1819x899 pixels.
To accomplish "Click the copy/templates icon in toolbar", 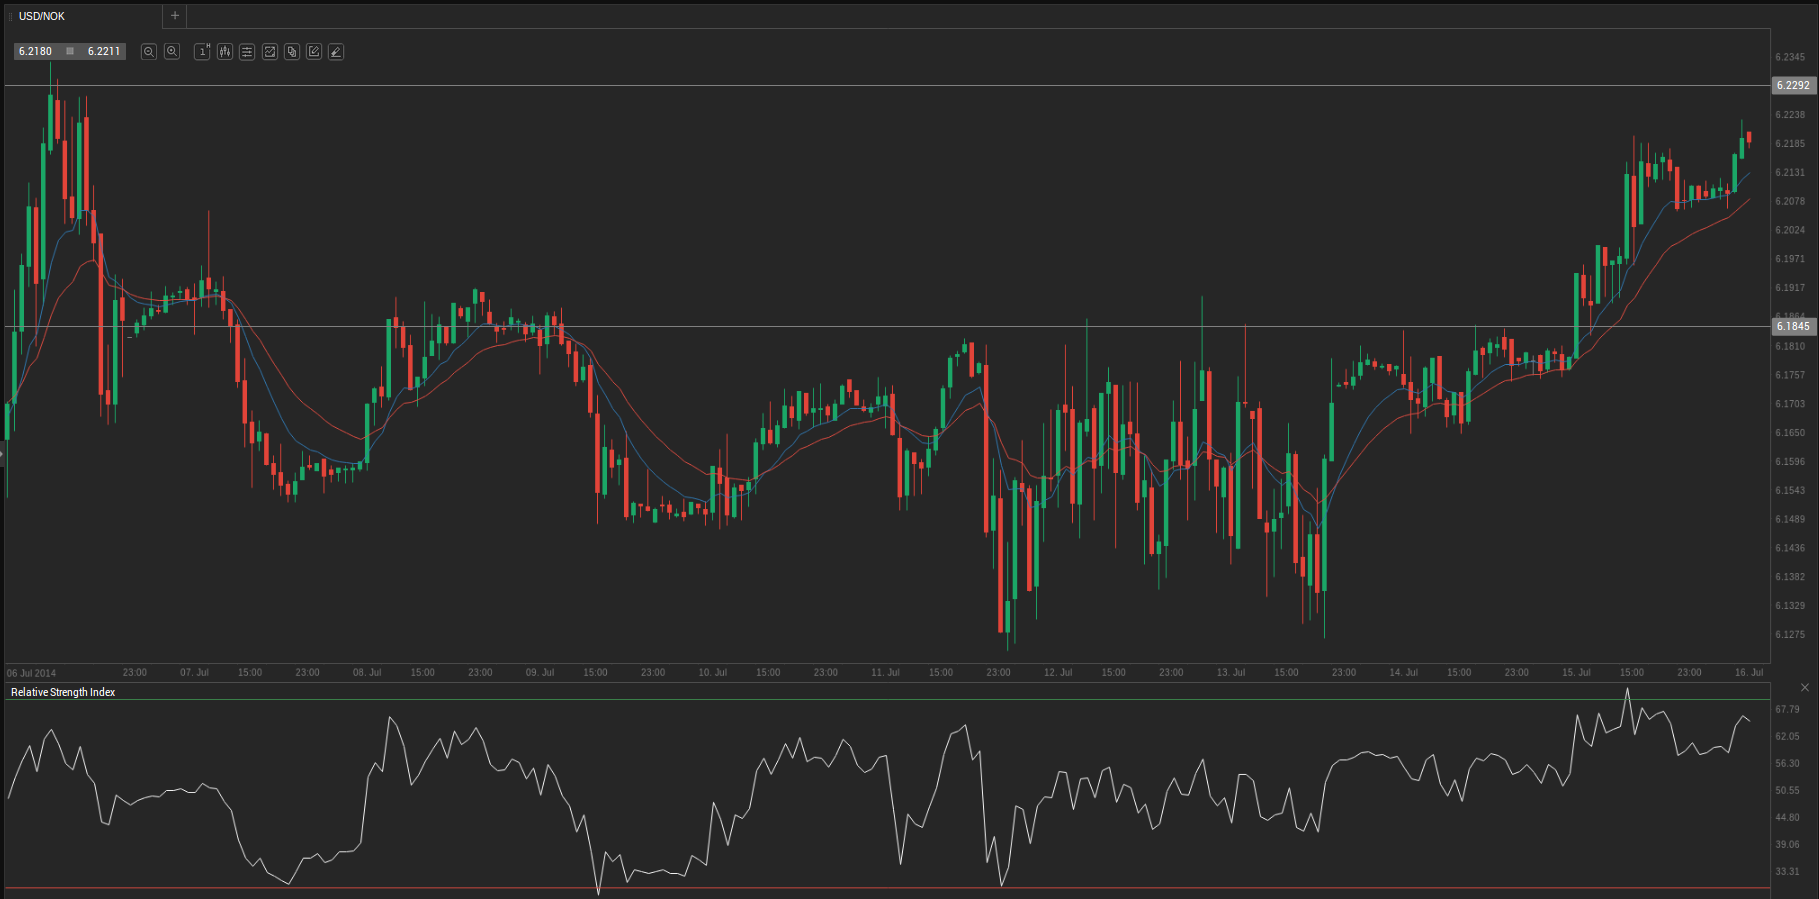I will (x=292, y=52).
